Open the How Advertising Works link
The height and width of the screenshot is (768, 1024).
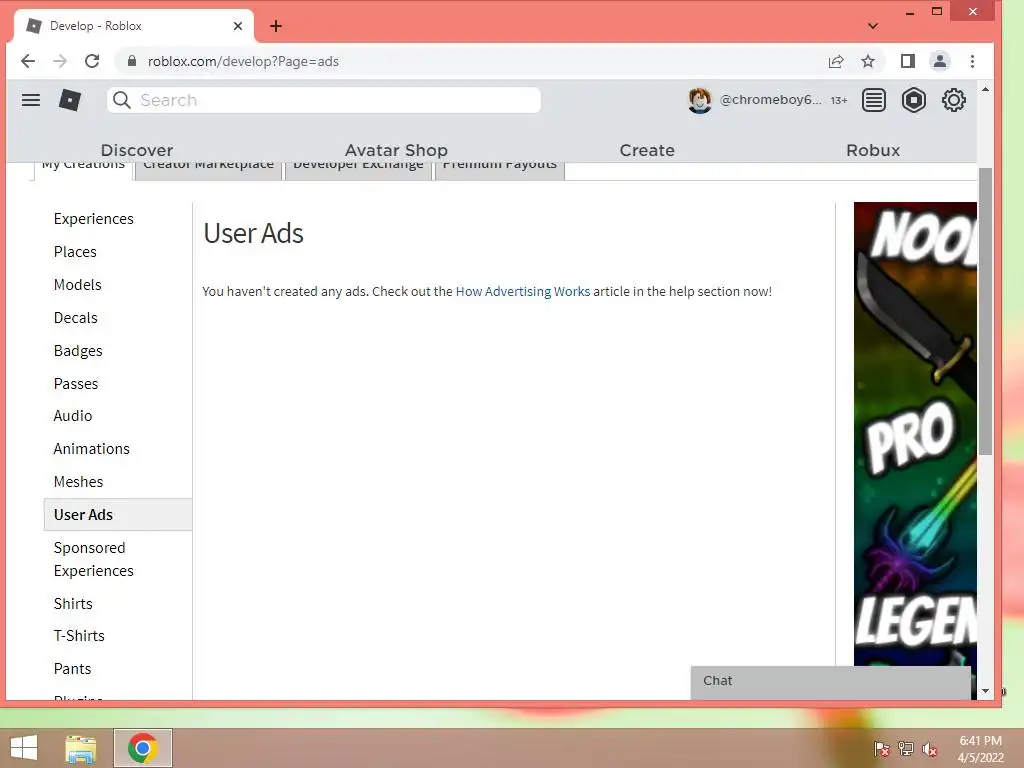click(522, 291)
